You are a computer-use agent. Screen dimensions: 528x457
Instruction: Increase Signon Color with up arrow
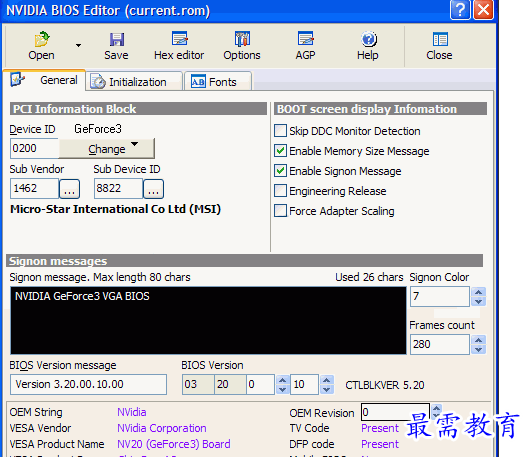(x=479, y=292)
